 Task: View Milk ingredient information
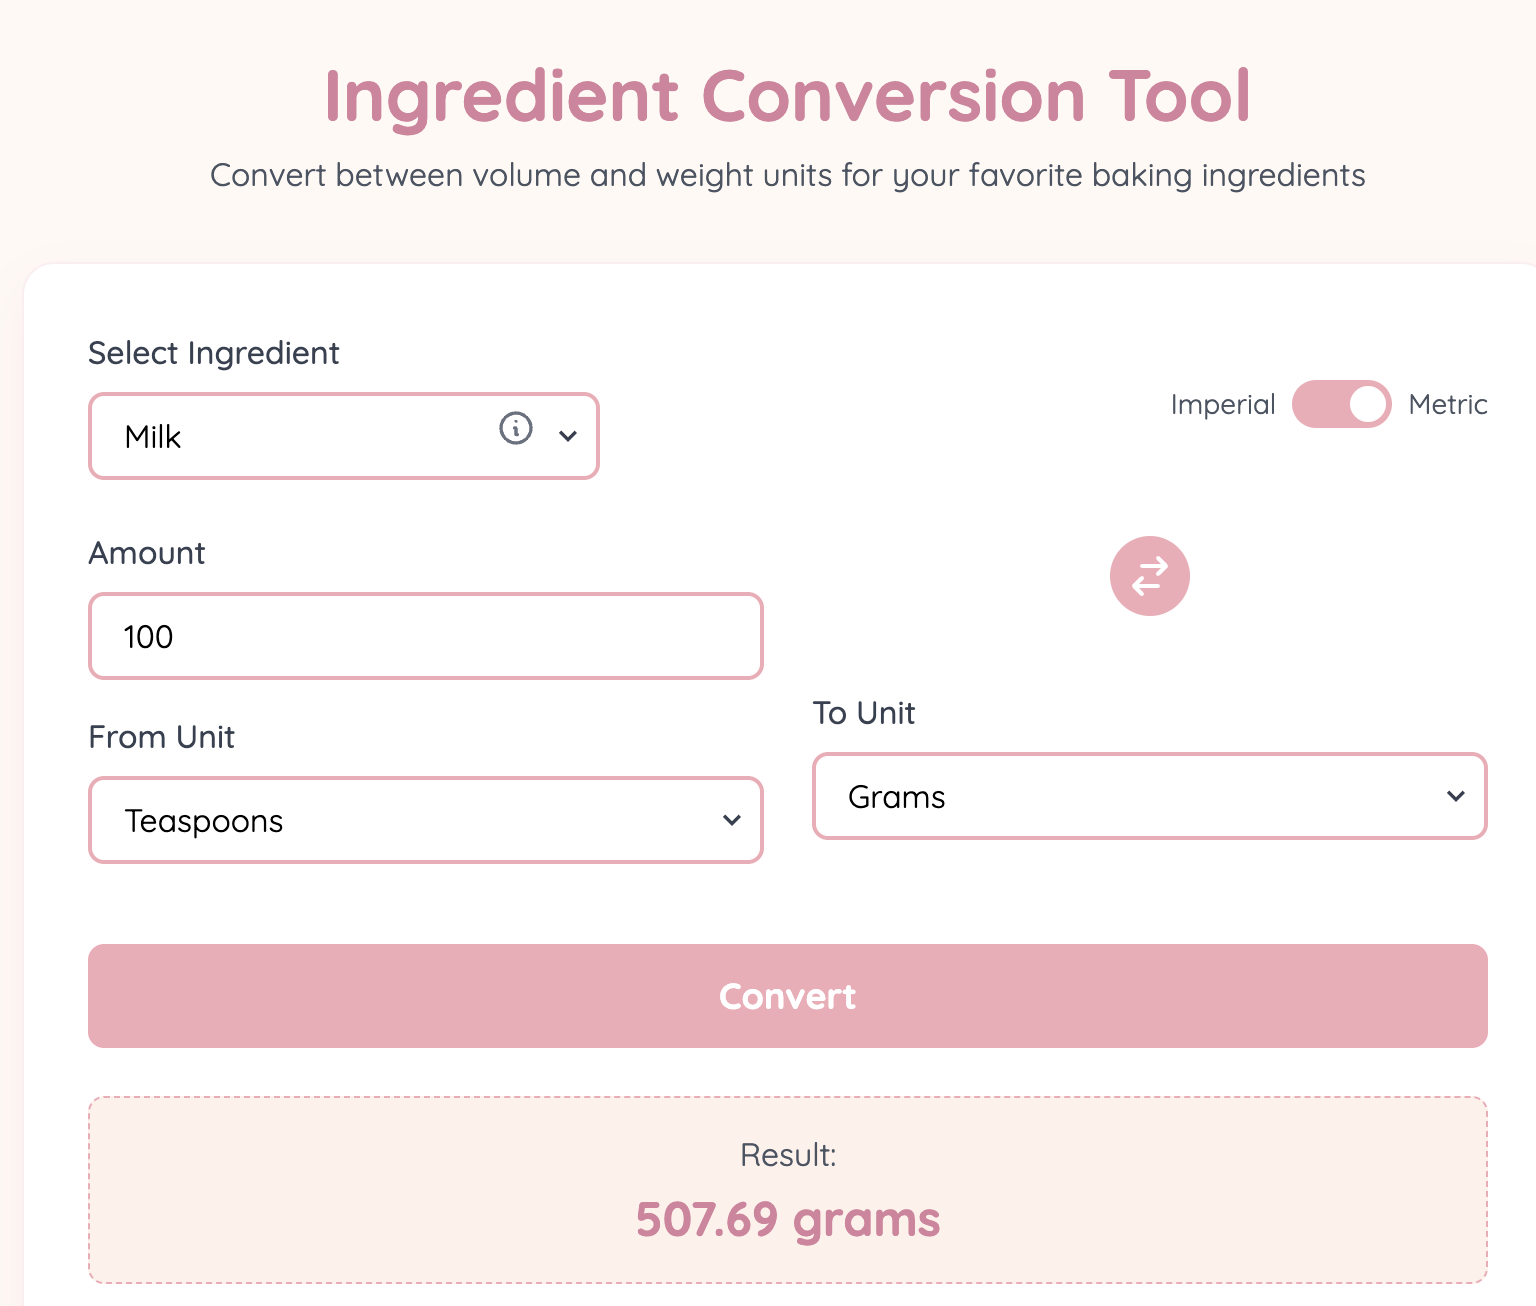[x=516, y=430]
